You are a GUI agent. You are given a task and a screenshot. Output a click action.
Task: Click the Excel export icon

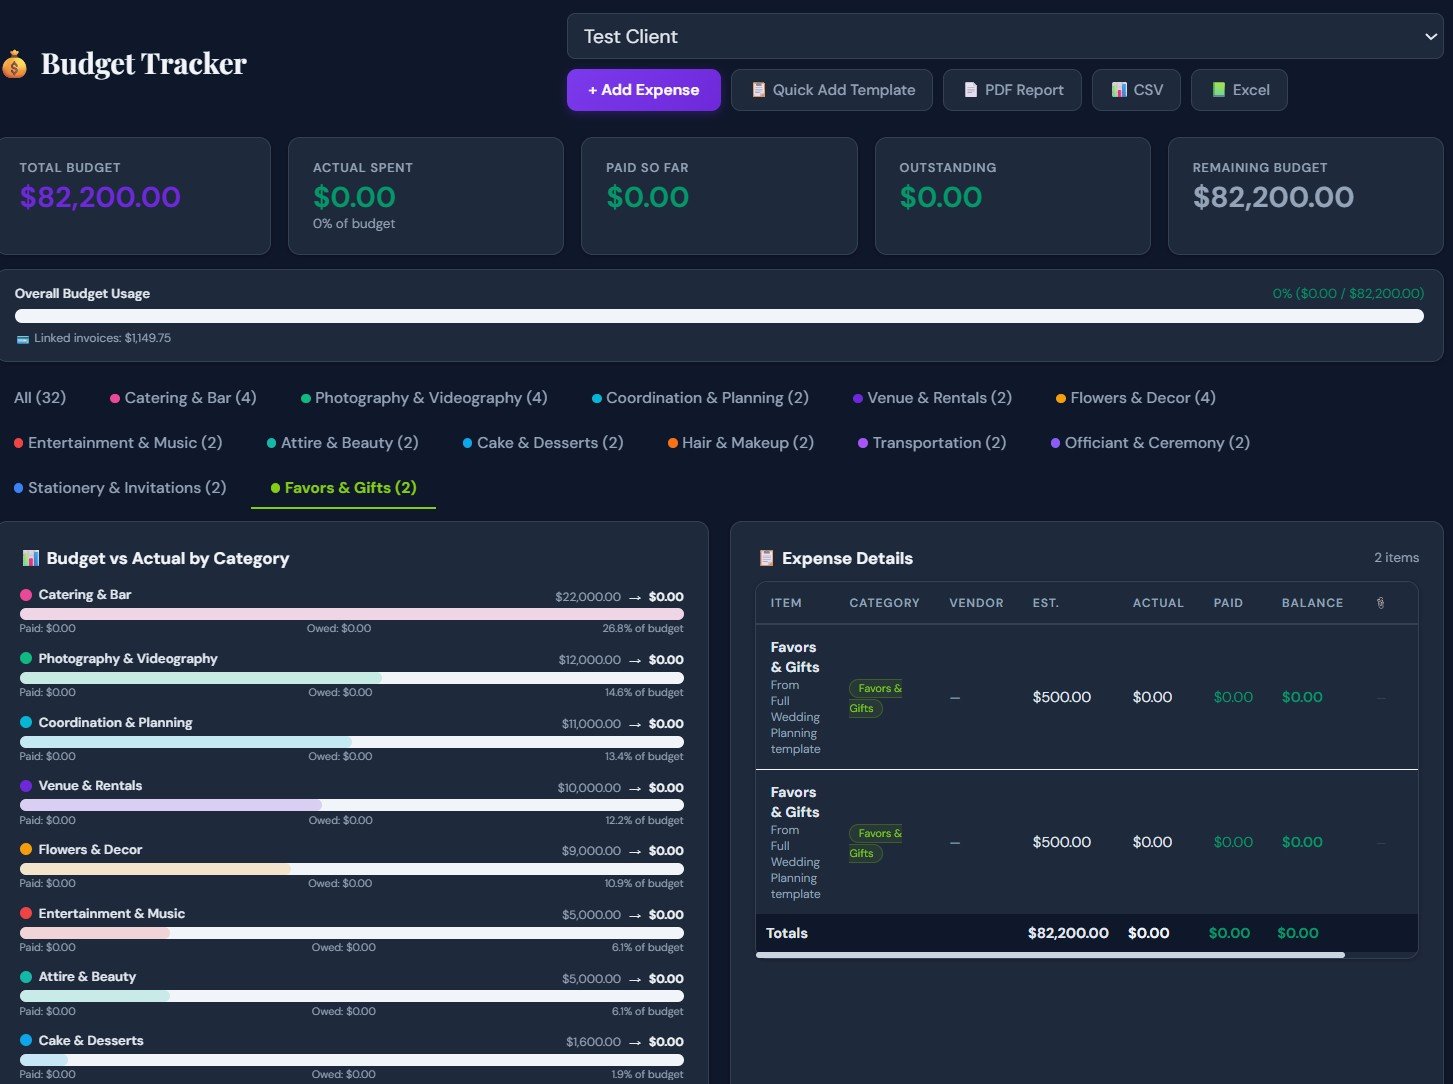(x=1218, y=90)
